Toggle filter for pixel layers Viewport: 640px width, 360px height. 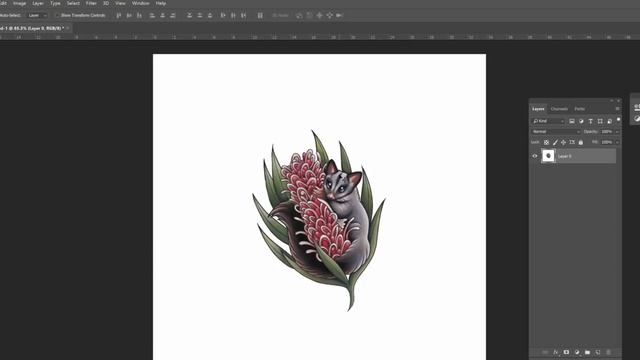point(572,121)
